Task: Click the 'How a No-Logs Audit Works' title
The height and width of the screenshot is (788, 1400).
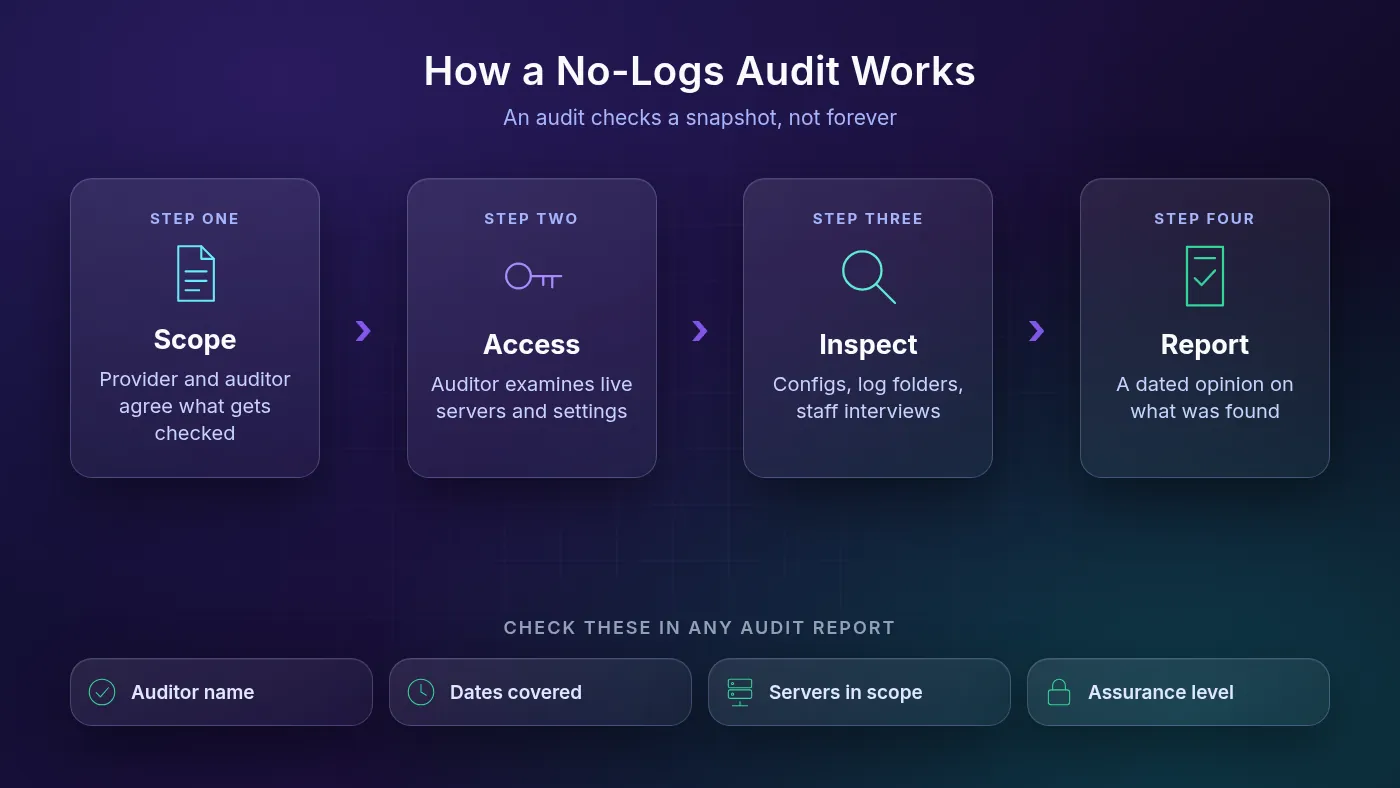Action: [x=700, y=71]
